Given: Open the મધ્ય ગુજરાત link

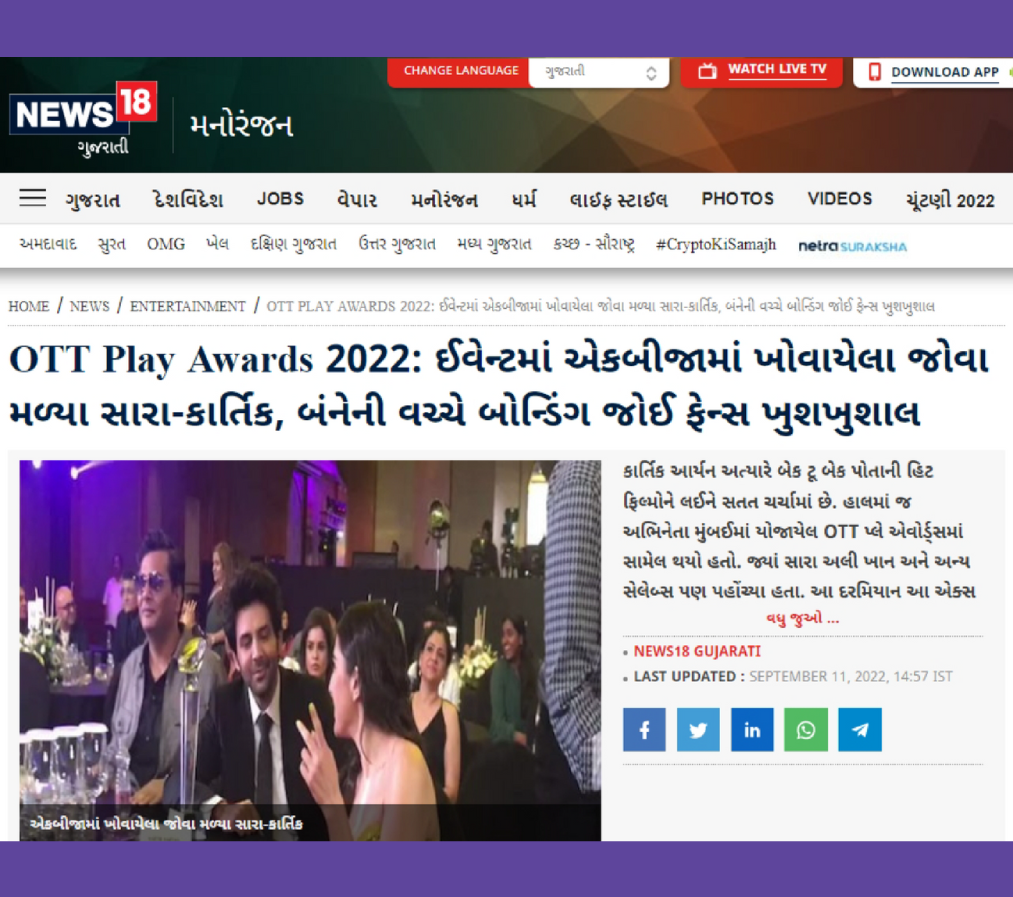Looking at the screenshot, I should (x=494, y=244).
